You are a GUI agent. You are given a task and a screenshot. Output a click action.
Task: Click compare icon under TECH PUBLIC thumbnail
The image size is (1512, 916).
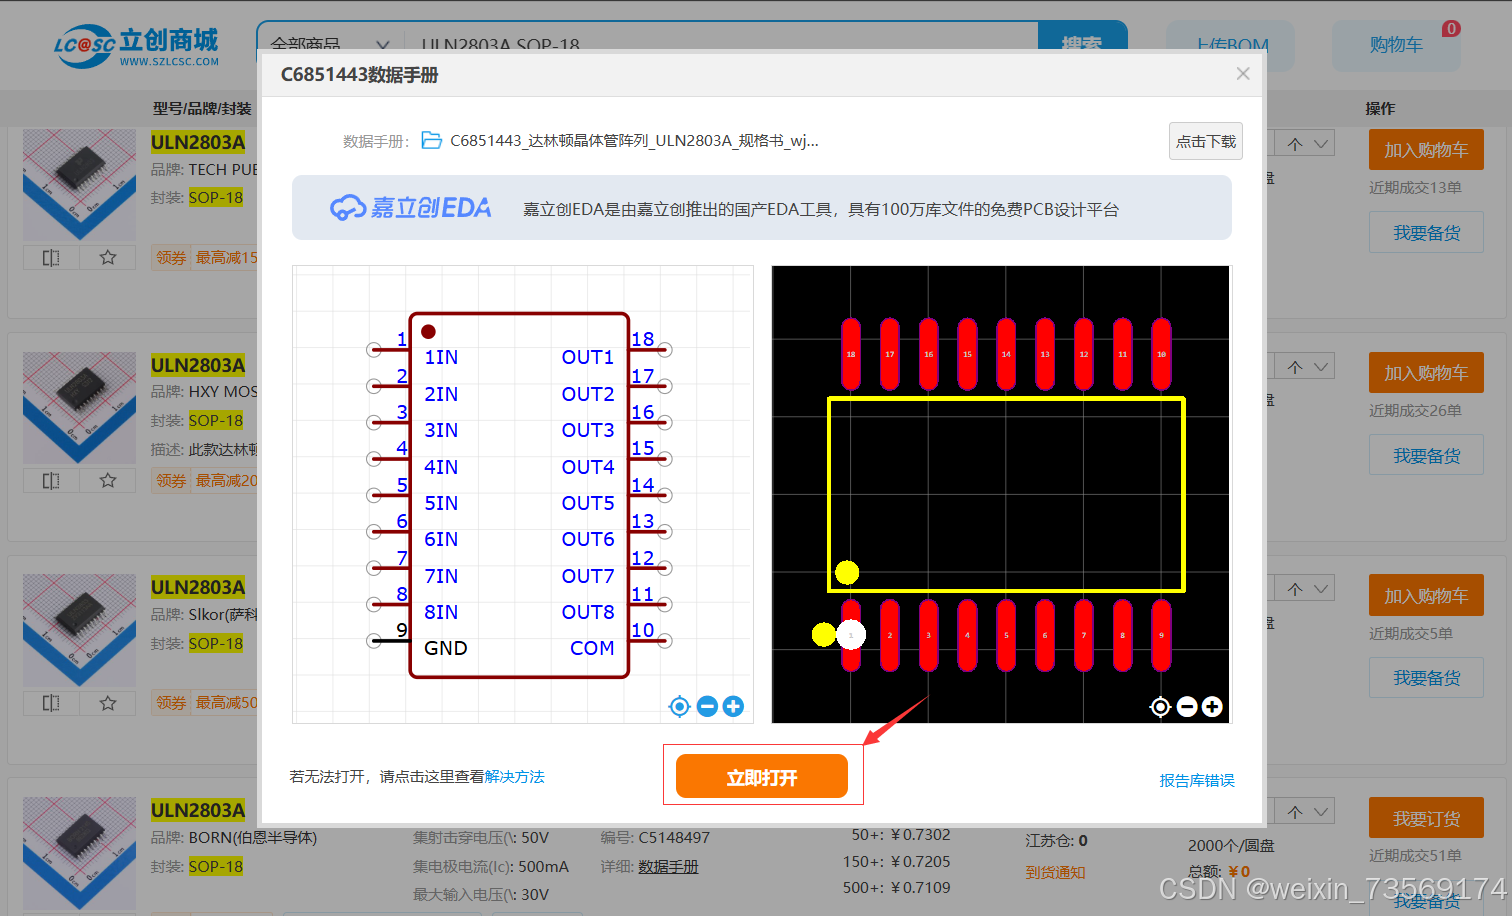point(51,258)
